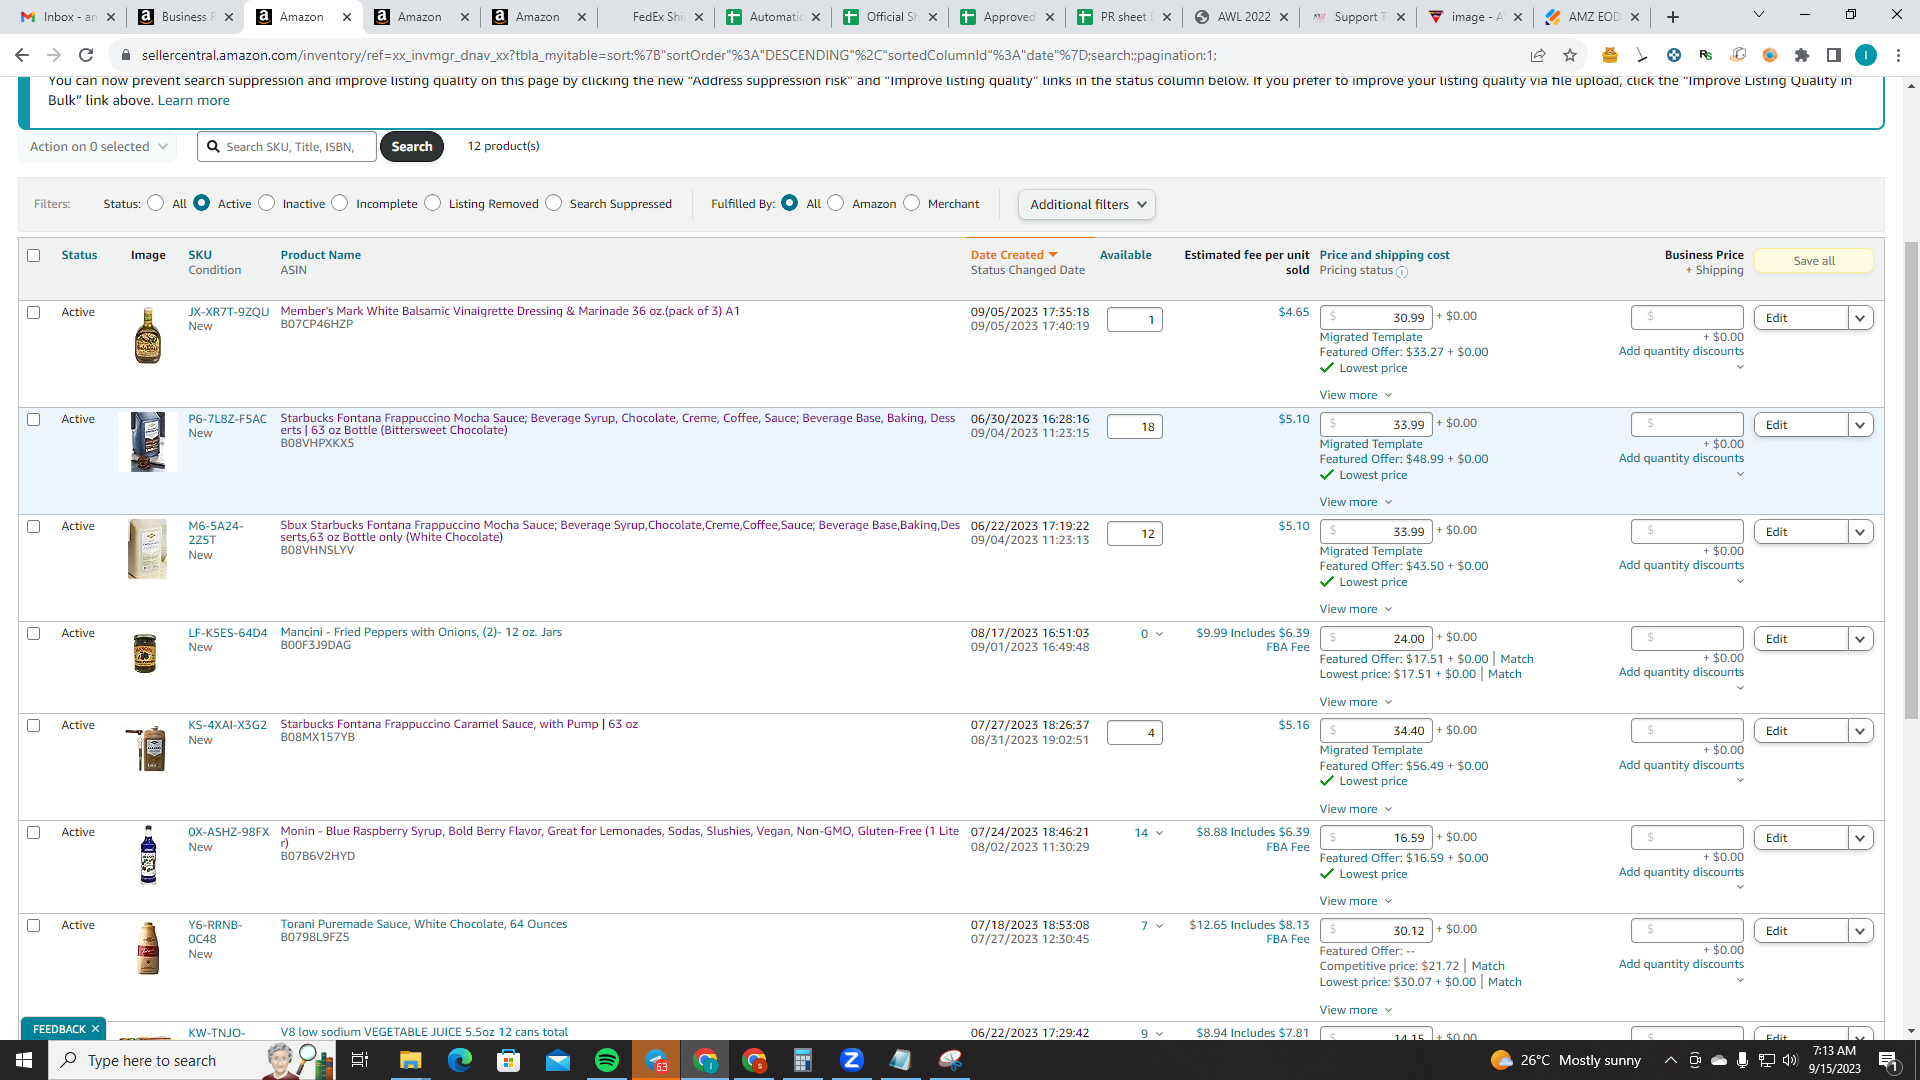
Task: Tick the checkbox for Member's Mark Balsamic Vinaigrette
Action: coord(33,312)
